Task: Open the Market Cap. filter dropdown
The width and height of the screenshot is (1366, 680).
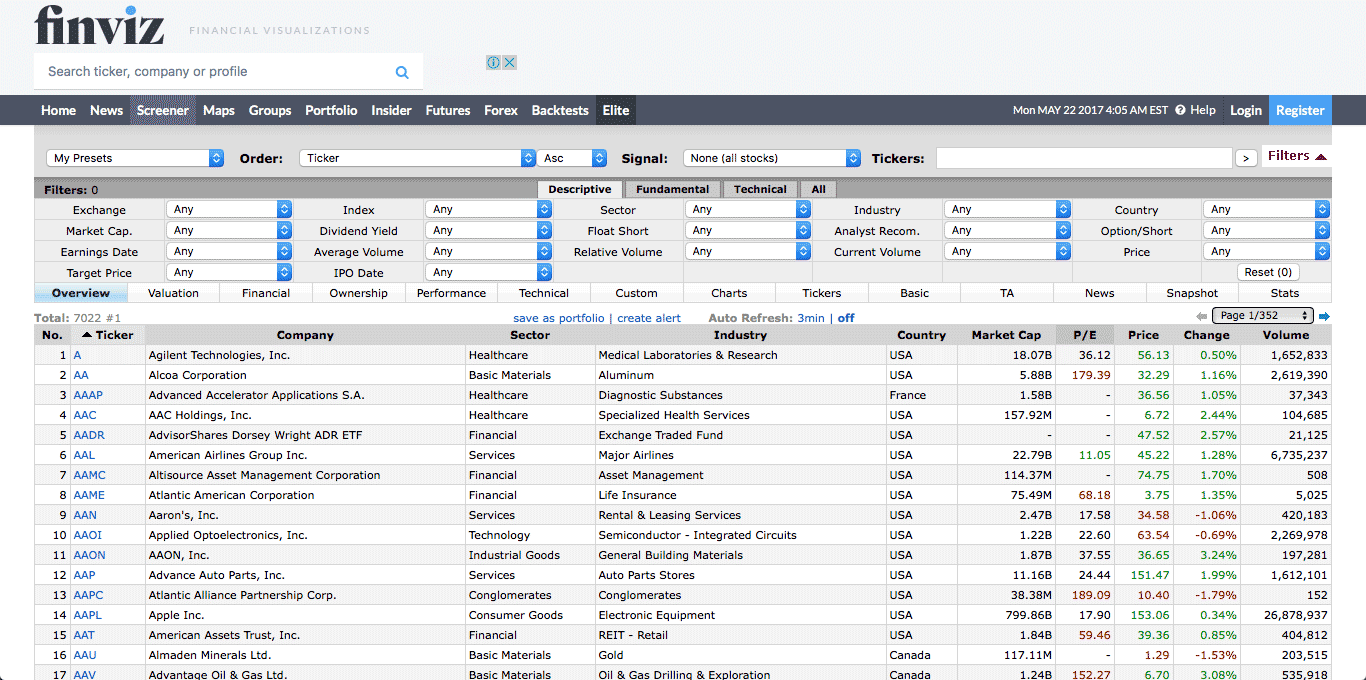Action: pos(228,230)
